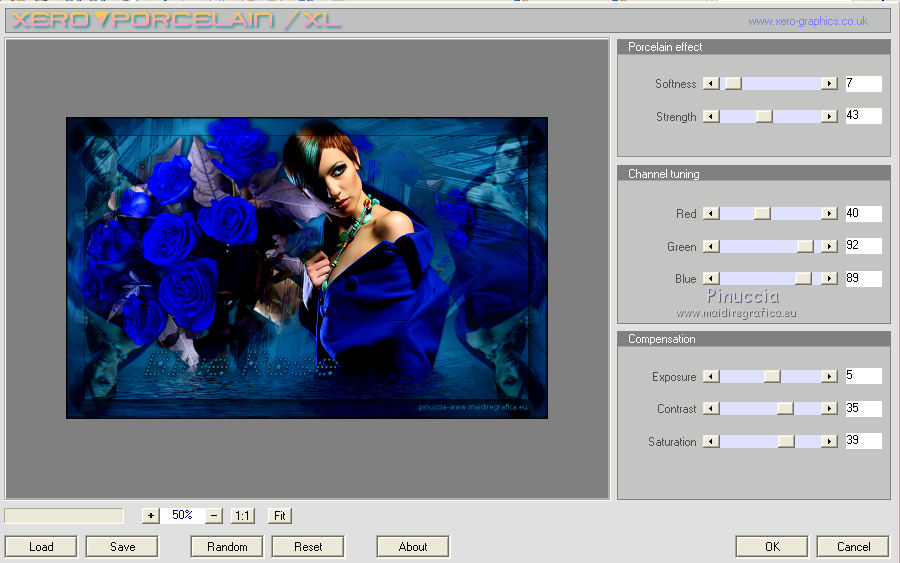Open the About dialog
This screenshot has height=563, width=900.
(x=413, y=547)
